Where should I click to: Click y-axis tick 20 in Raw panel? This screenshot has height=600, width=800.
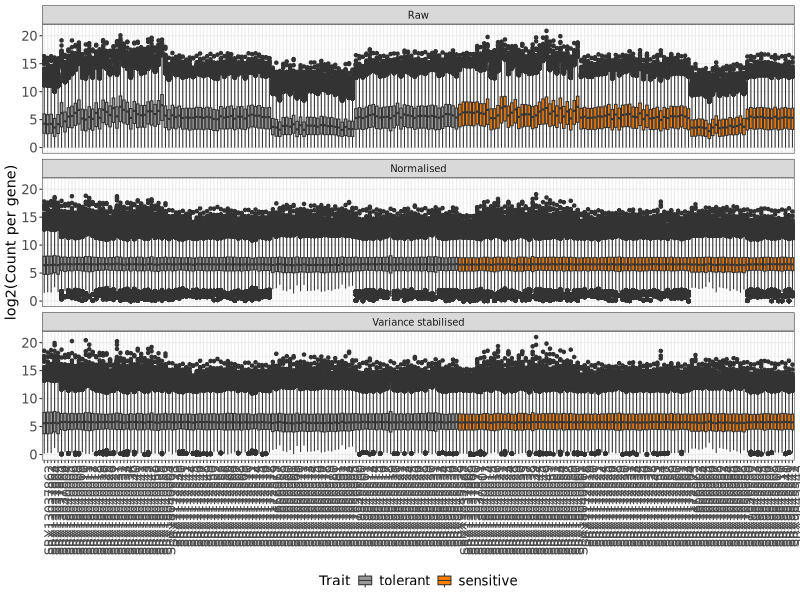[x=29, y=35]
